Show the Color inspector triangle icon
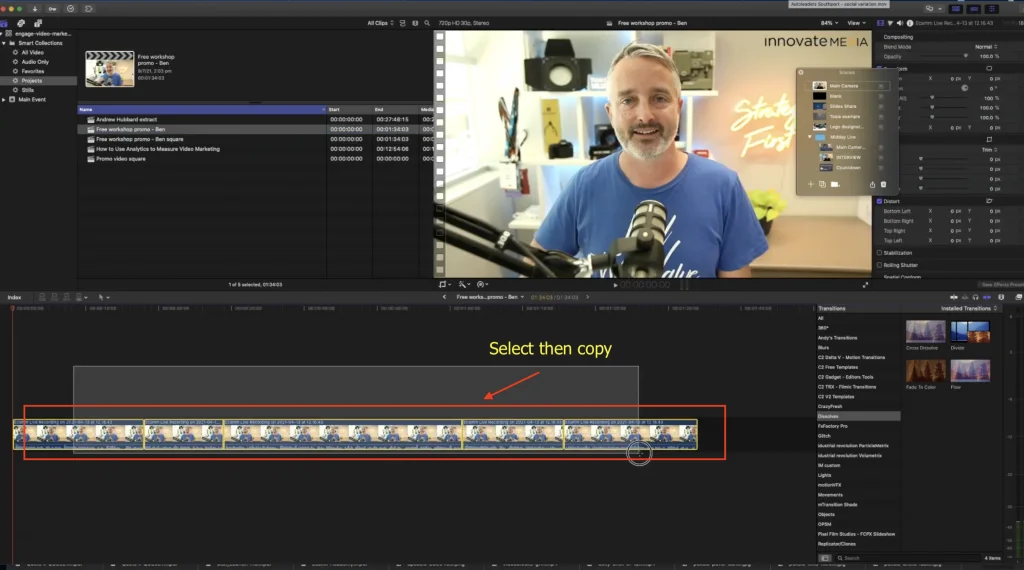 tap(890, 23)
